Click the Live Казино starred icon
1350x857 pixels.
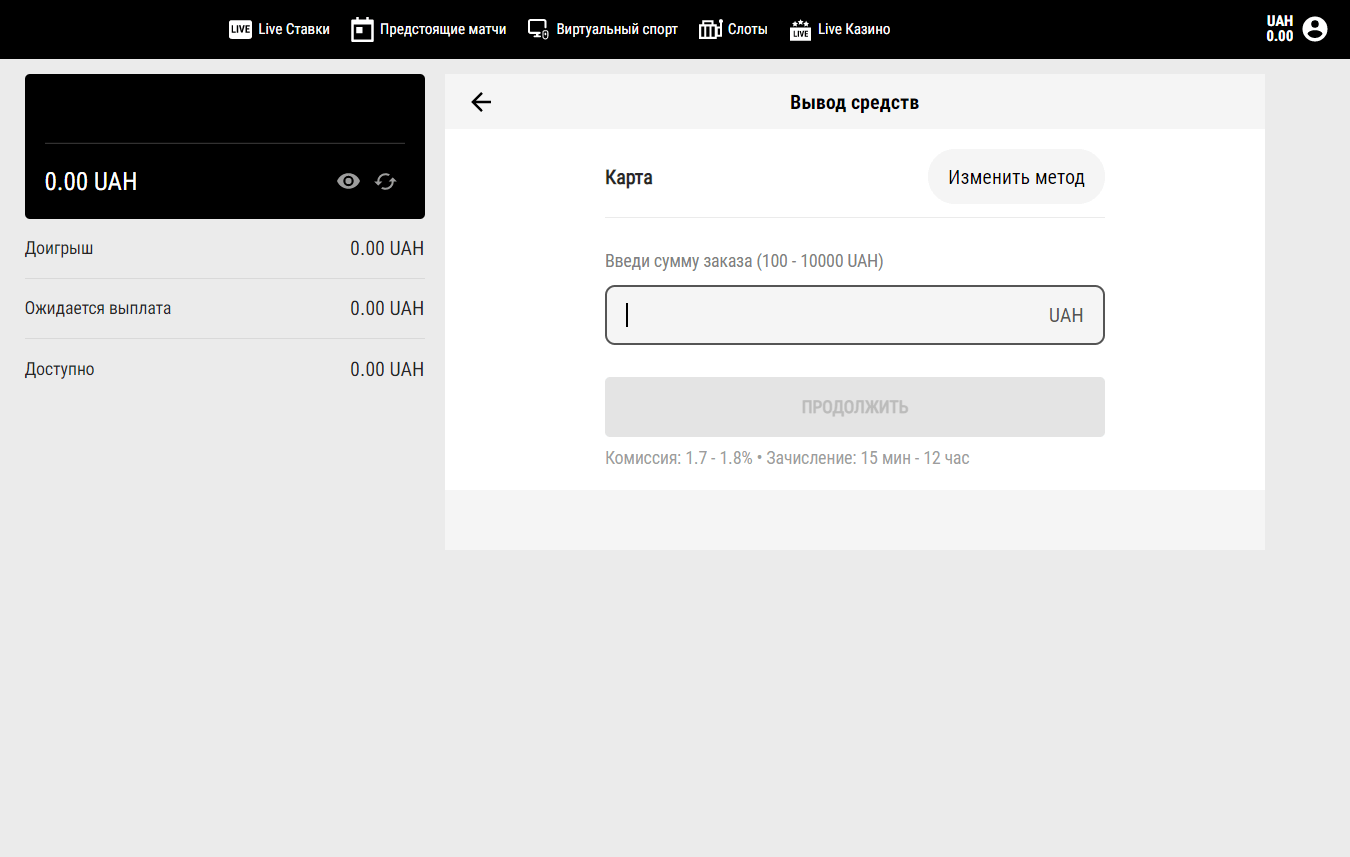[x=800, y=30]
